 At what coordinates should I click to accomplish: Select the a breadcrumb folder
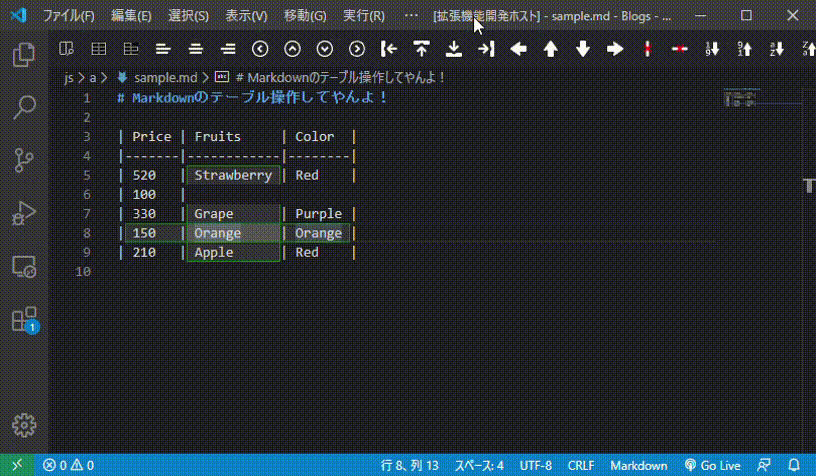tap(93, 78)
